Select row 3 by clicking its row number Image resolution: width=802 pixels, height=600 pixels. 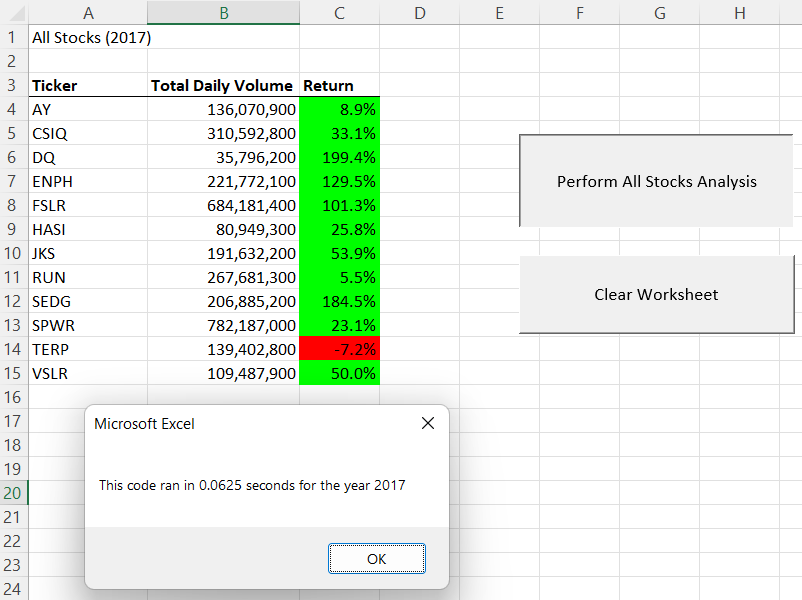12,85
